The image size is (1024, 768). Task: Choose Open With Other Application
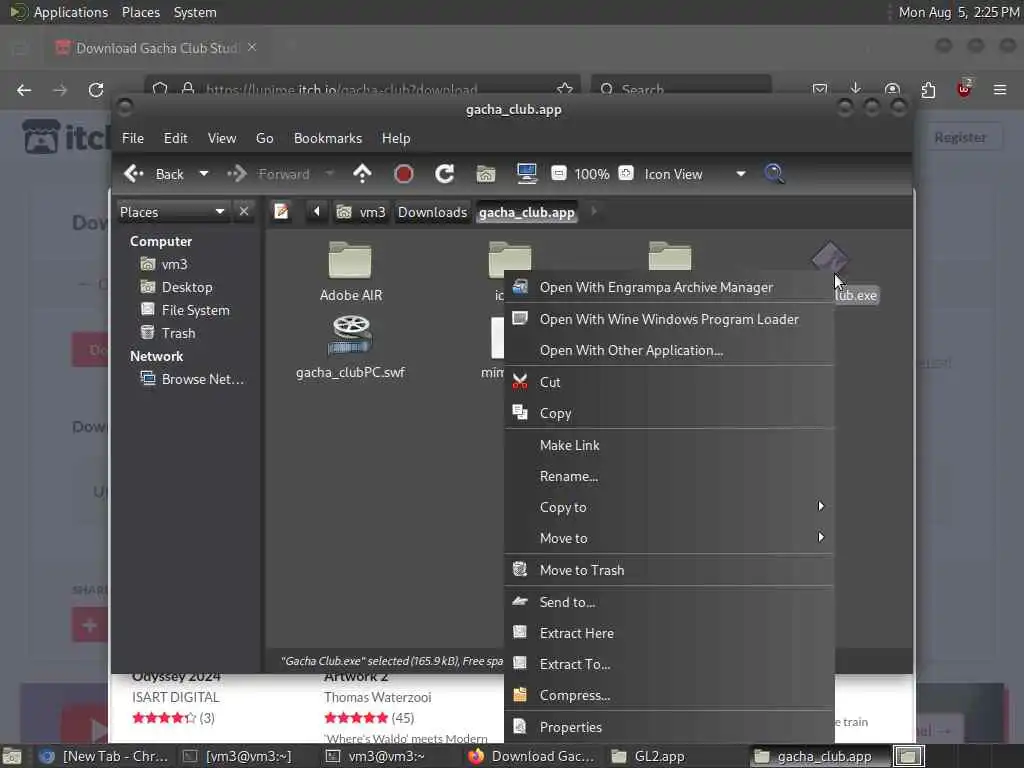pos(669,350)
